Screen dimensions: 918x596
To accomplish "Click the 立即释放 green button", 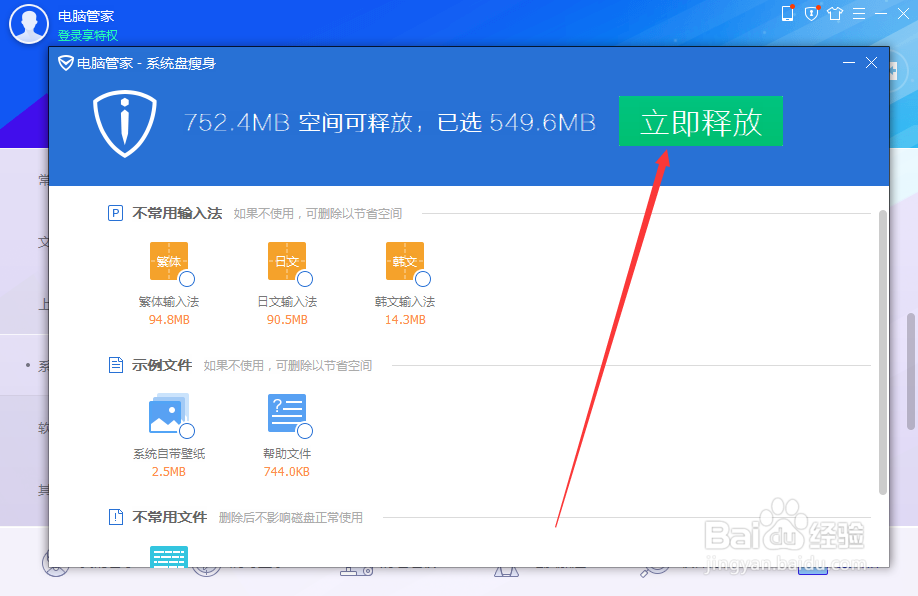I will (x=700, y=121).
